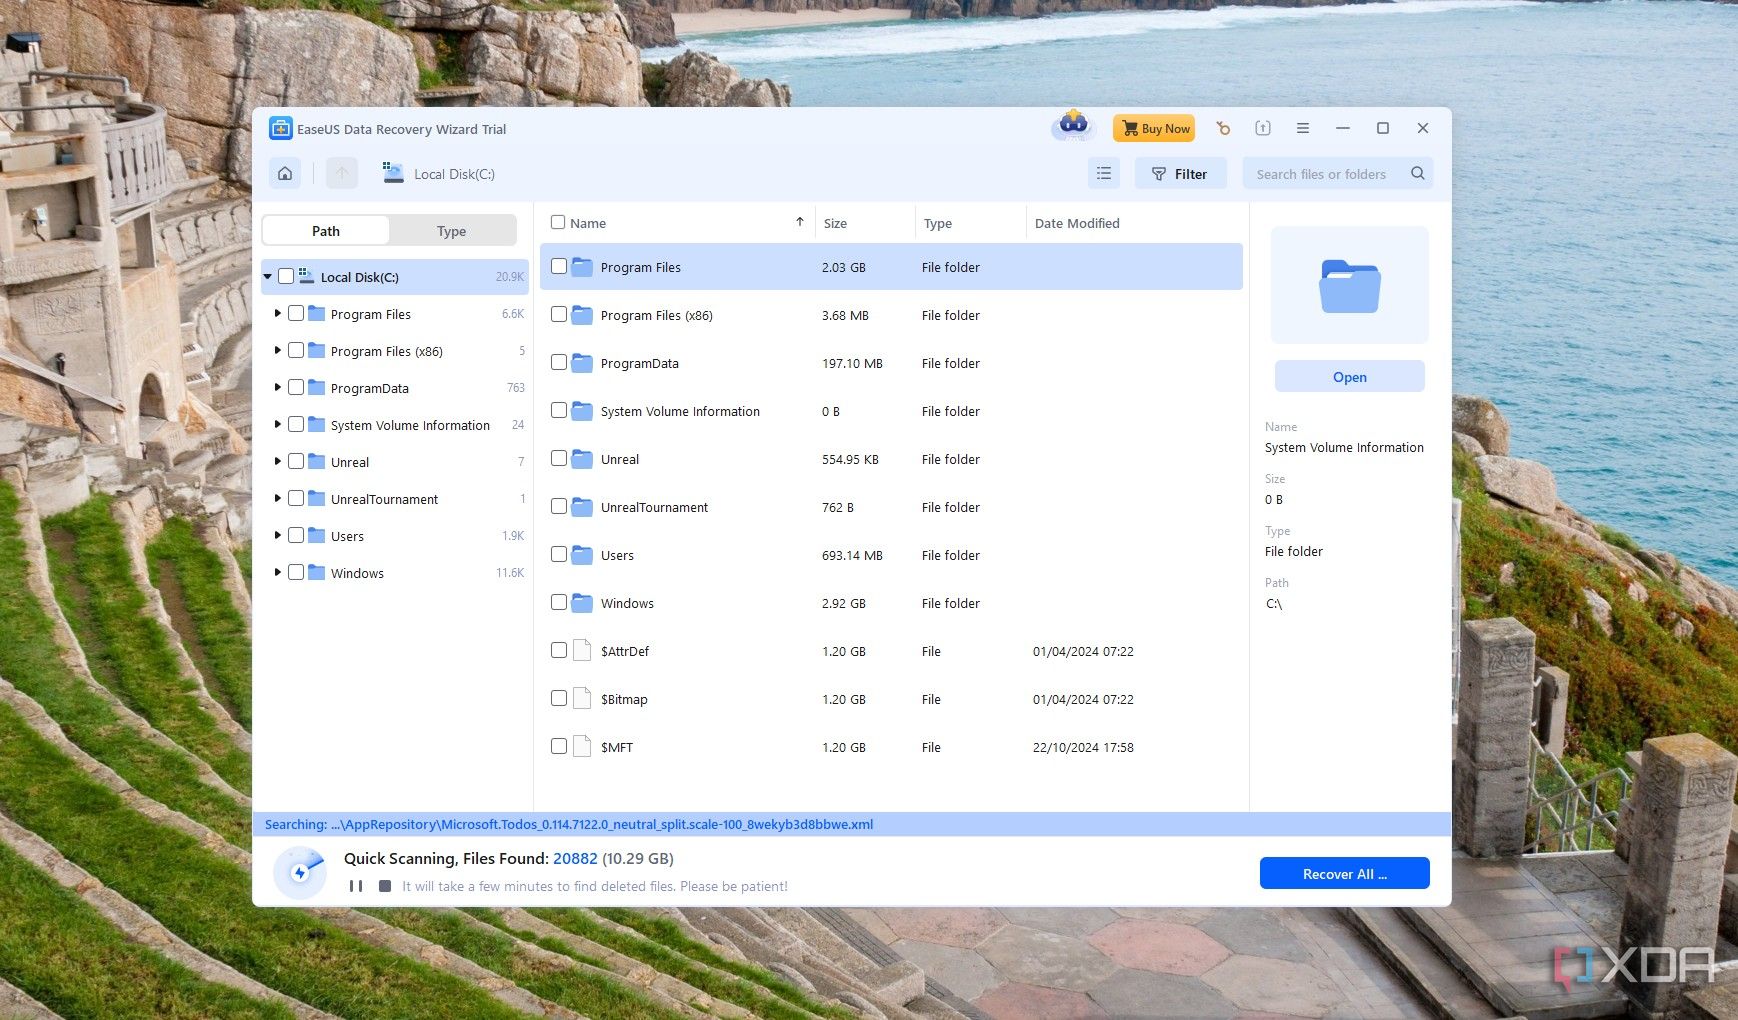The image size is (1738, 1020).
Task: Toggle the select-all checkbox in Name header
Action: (558, 222)
